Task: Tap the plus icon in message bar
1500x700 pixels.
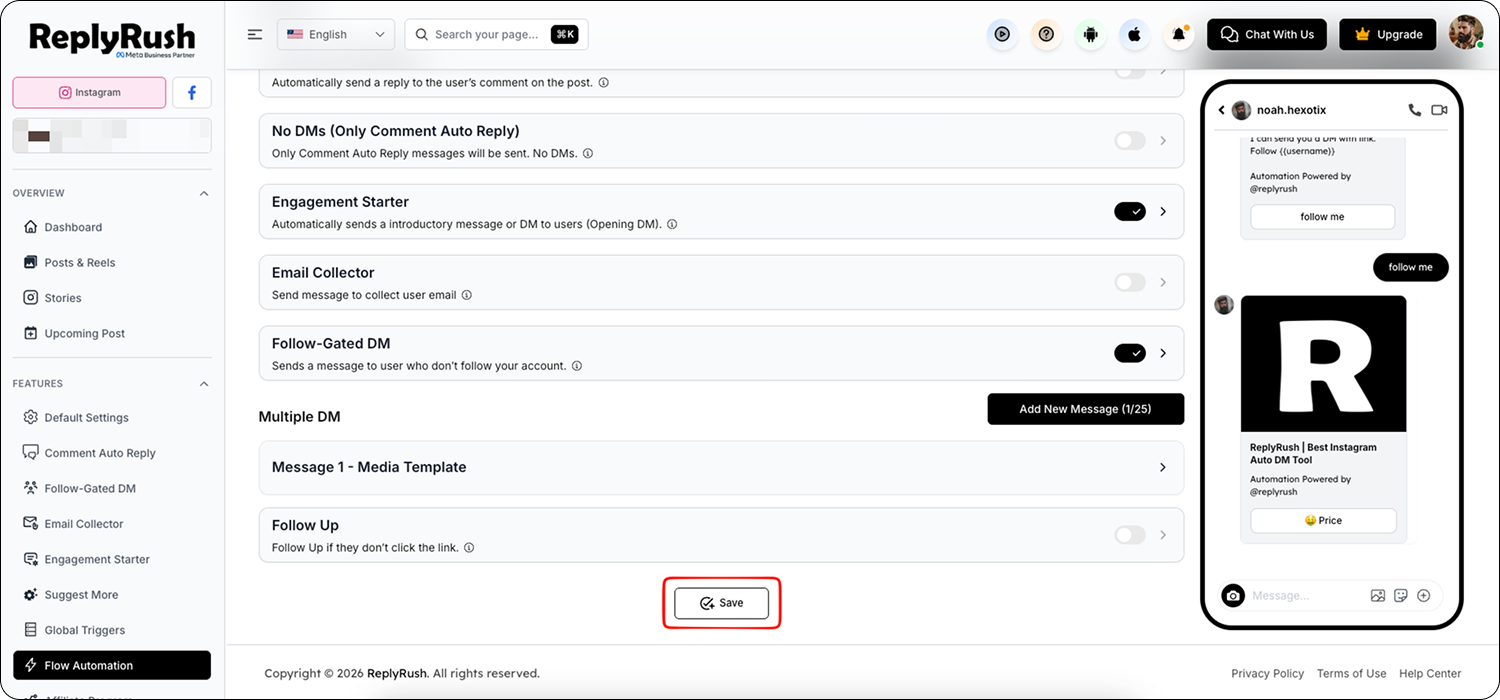Action: tap(1424, 595)
